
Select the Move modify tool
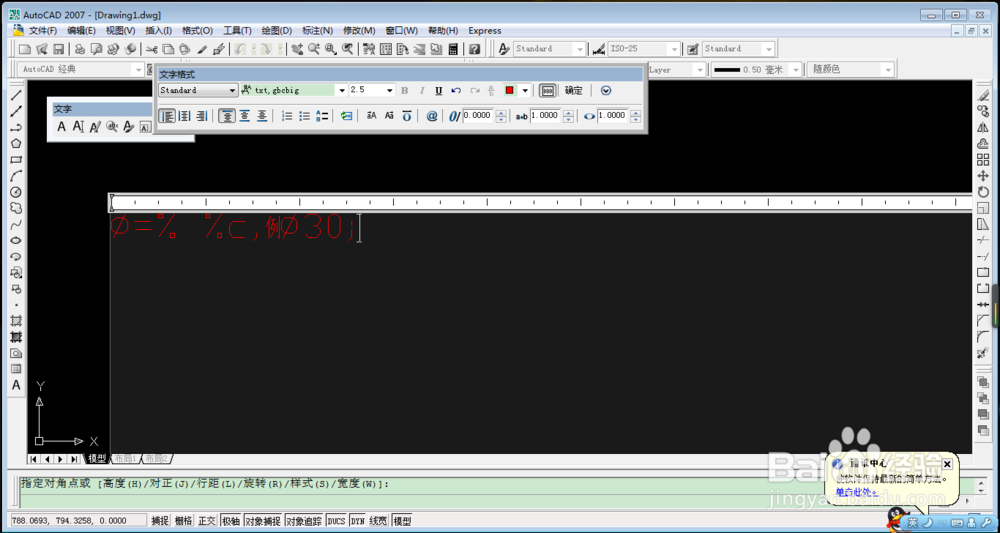pyautogui.click(x=983, y=175)
